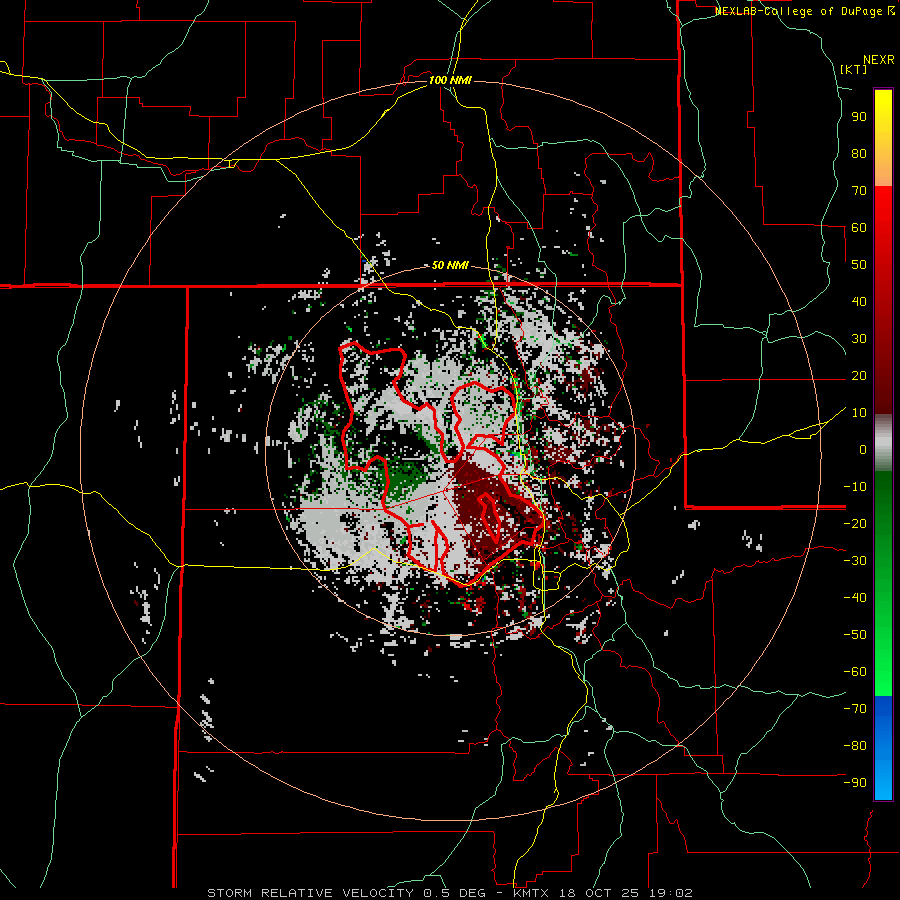Click the 20 value on the velocity scale
Viewport: 900px width, 900px height.
[x=859, y=376]
